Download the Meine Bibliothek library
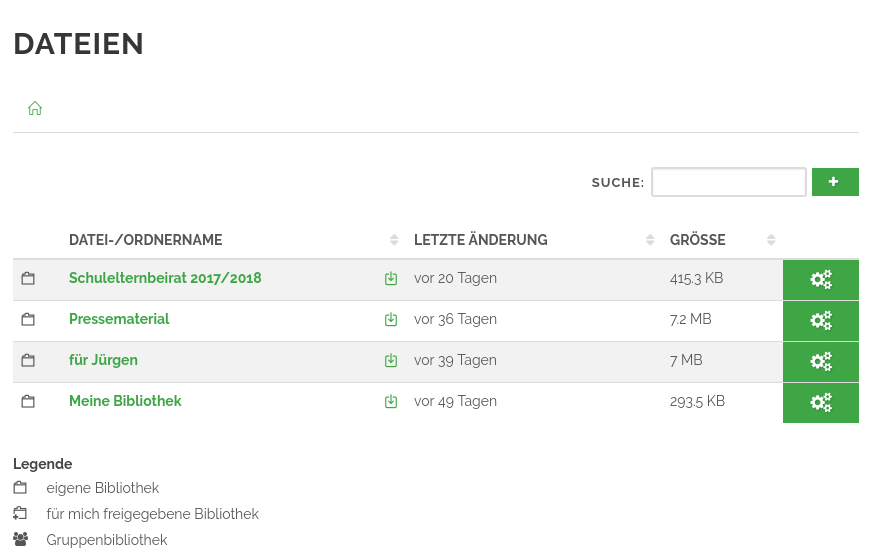This screenshot has width=880, height=556. pyautogui.click(x=391, y=401)
